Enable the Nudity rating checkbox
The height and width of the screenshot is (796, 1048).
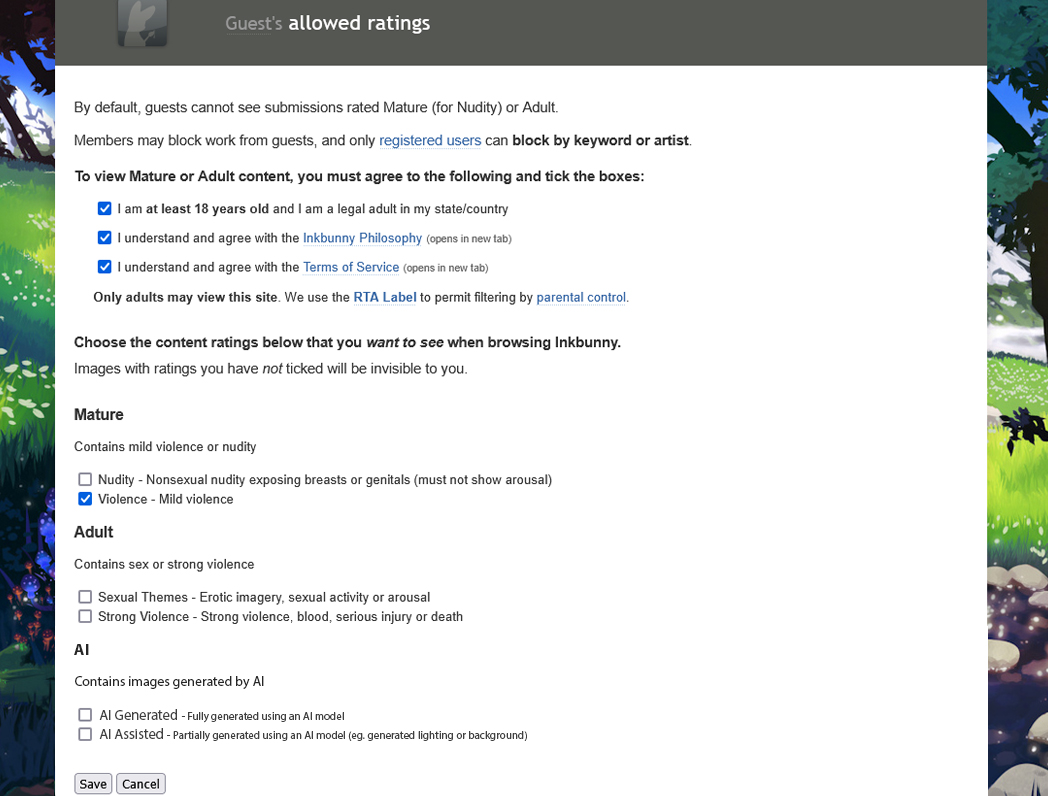click(x=85, y=480)
